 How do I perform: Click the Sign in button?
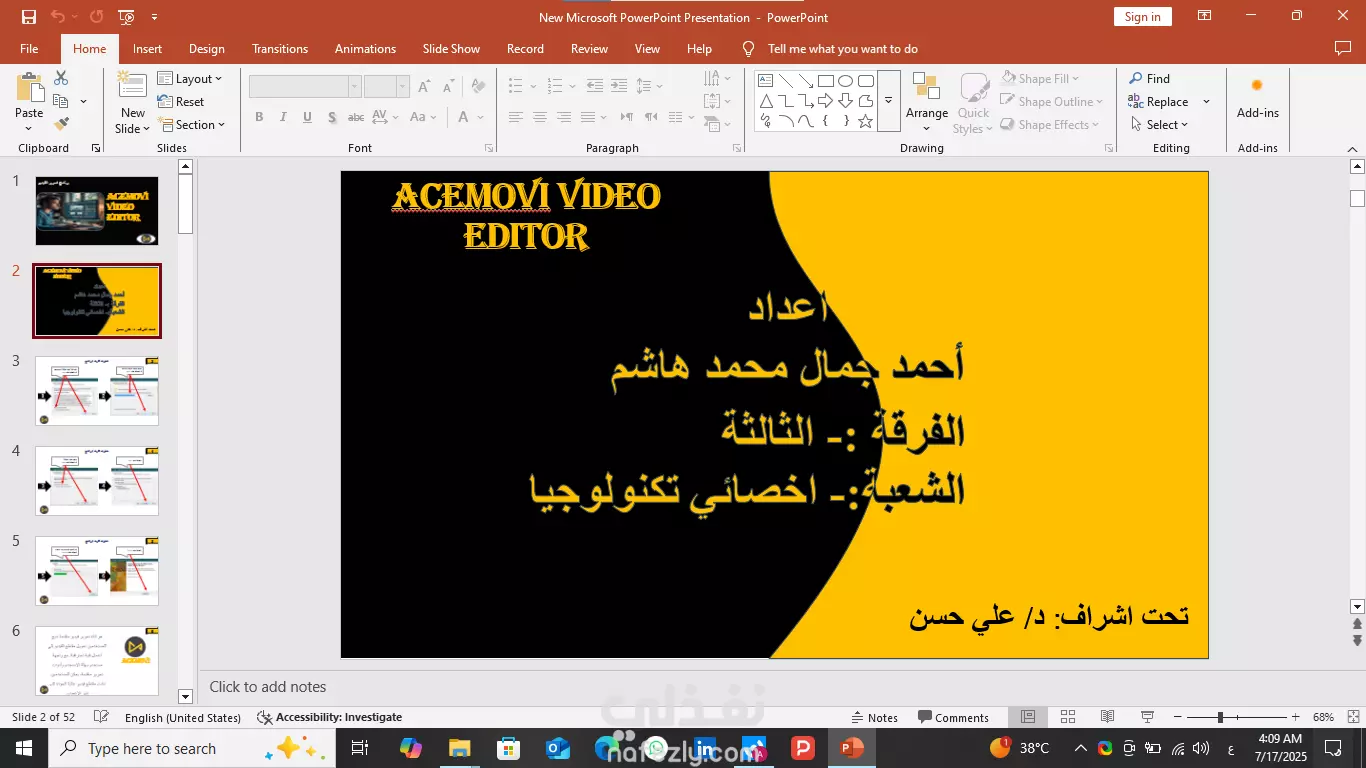(1142, 17)
